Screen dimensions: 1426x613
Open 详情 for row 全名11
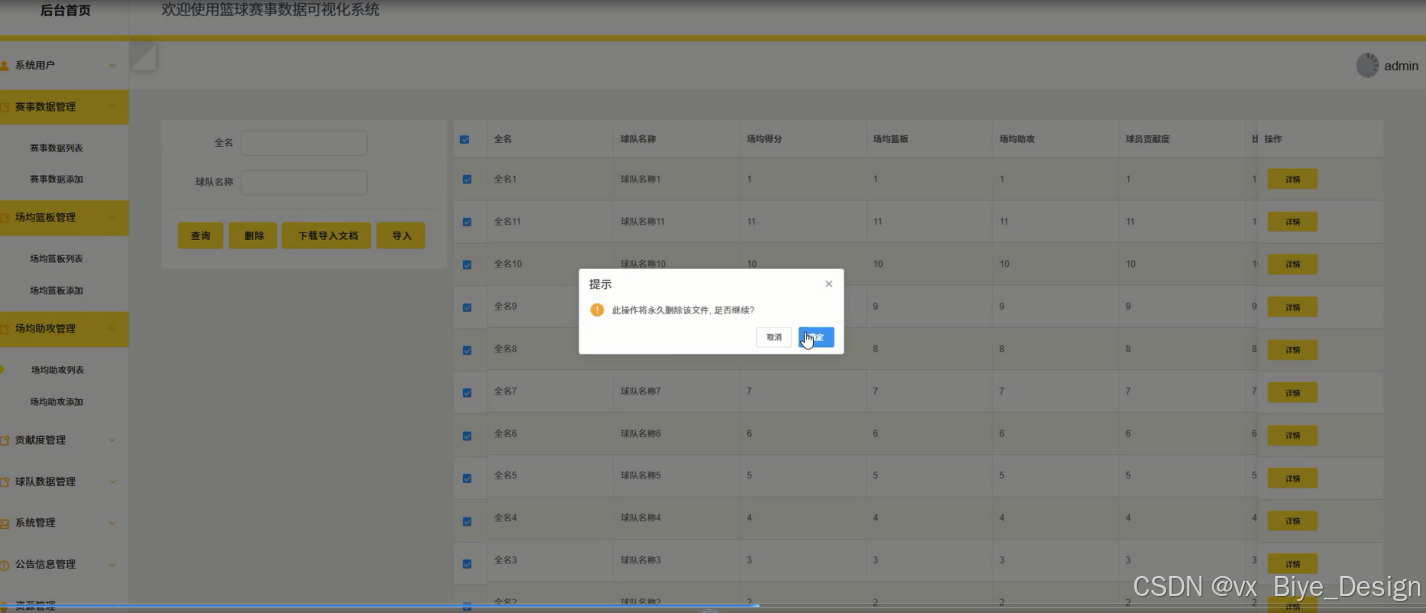click(x=1292, y=222)
